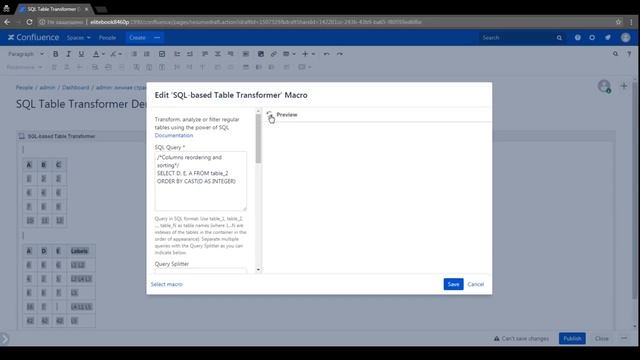Click the align left icon
The height and width of the screenshot is (360, 640).
(x=205, y=54)
